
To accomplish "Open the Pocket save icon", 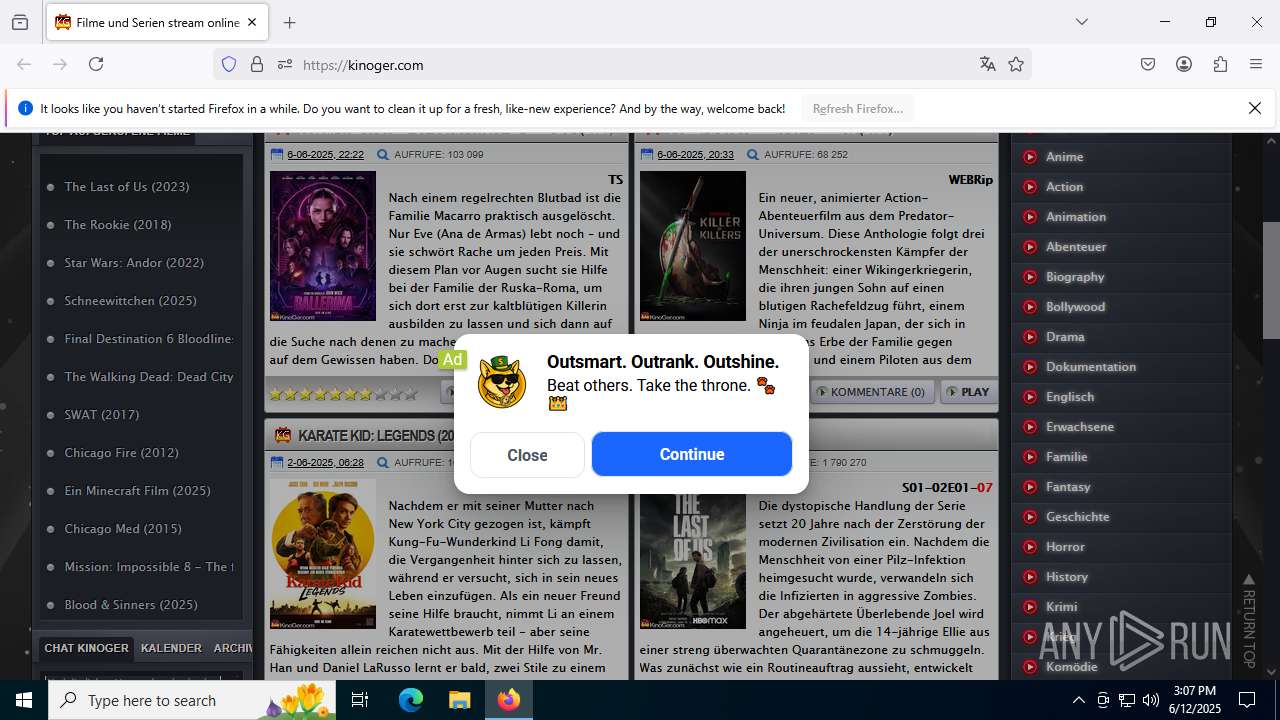I will pos(1148,64).
